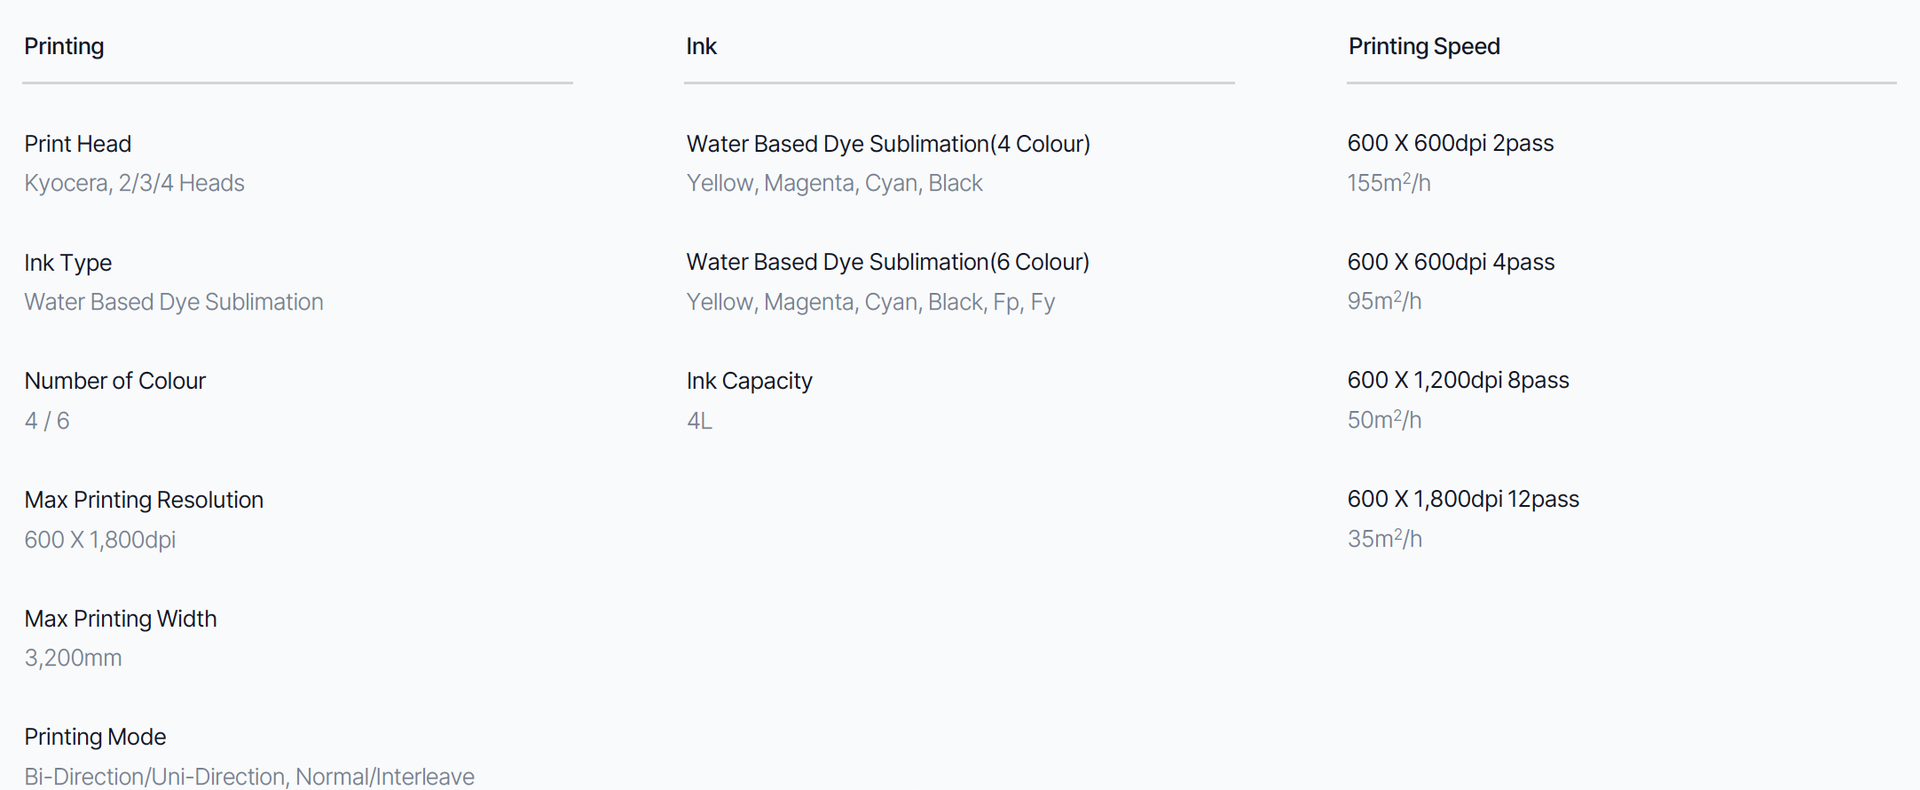Viewport: 1920px width, 790px height.
Task: Click the Ink Capacity label
Action: coord(749,381)
